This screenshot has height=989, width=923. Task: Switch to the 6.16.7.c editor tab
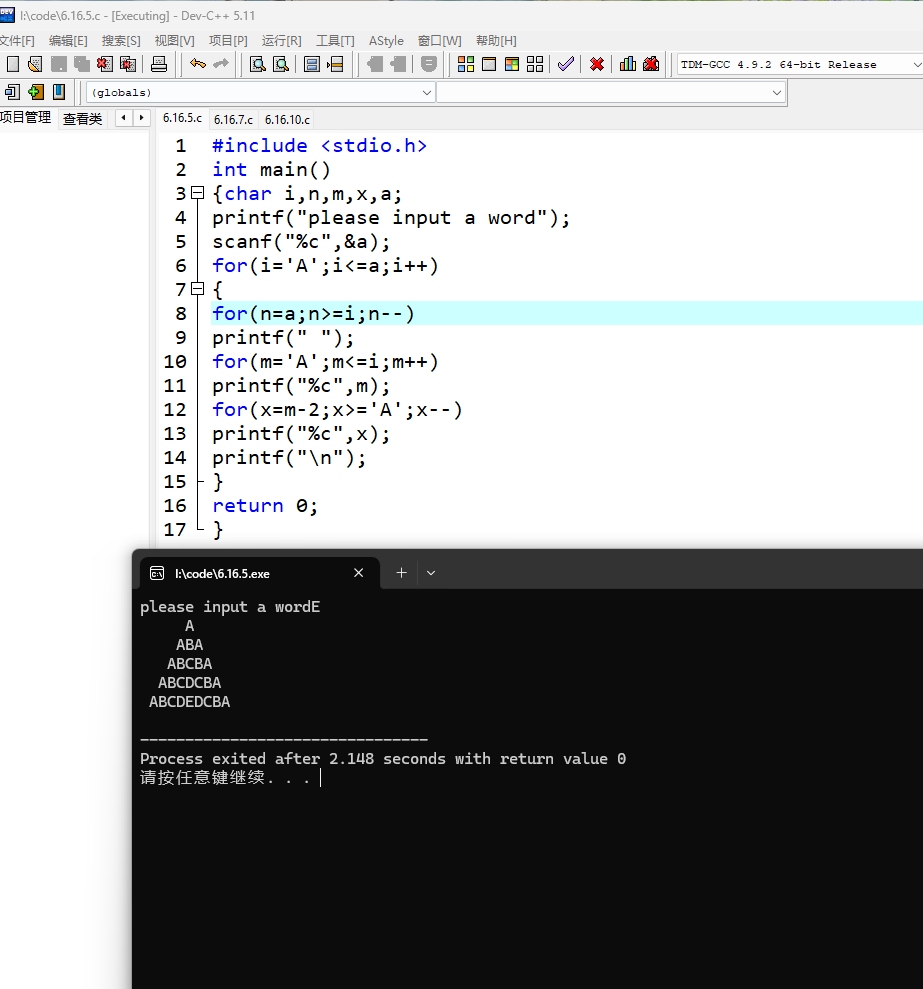click(233, 119)
